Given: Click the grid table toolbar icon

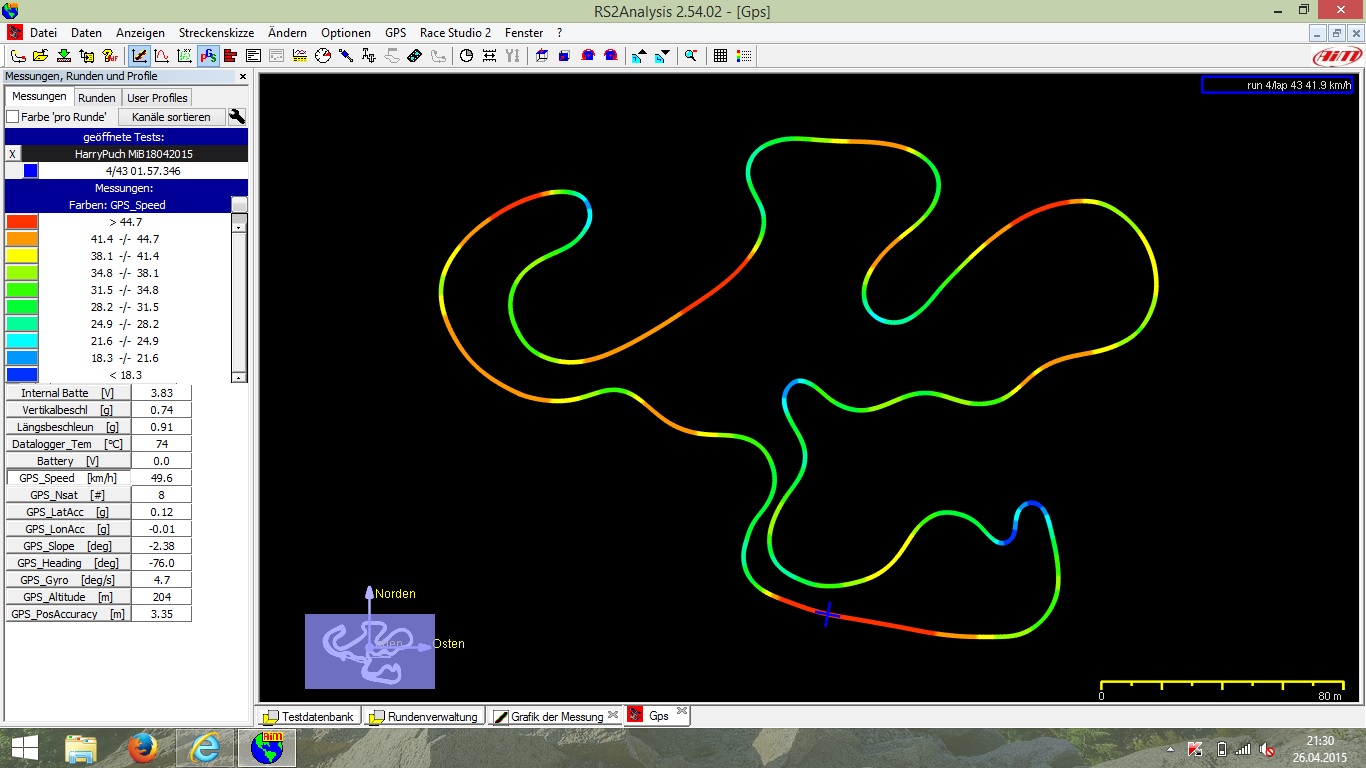Looking at the screenshot, I should click(x=720, y=56).
